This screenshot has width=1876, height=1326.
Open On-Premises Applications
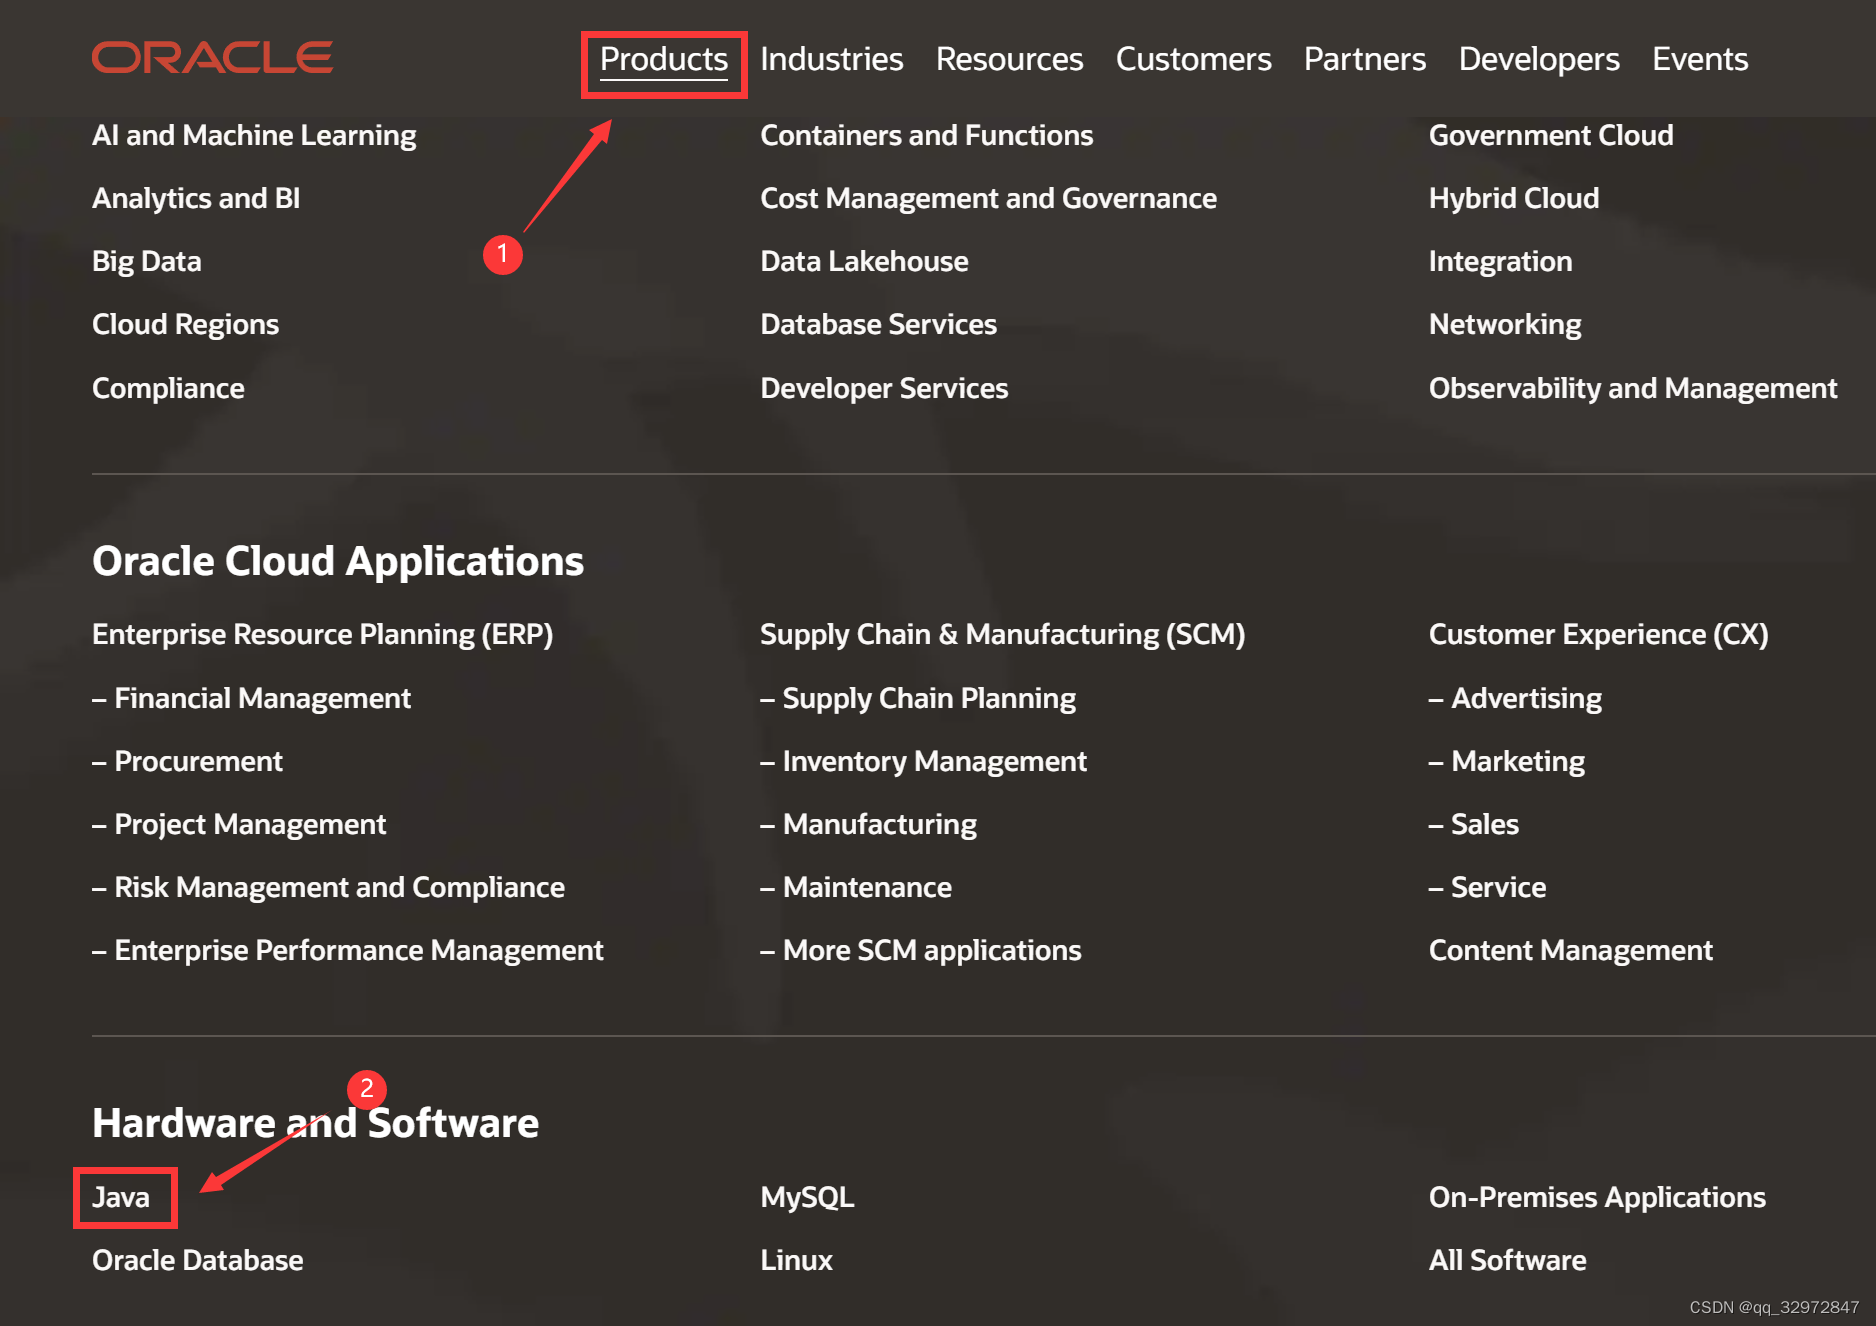point(1597,1197)
